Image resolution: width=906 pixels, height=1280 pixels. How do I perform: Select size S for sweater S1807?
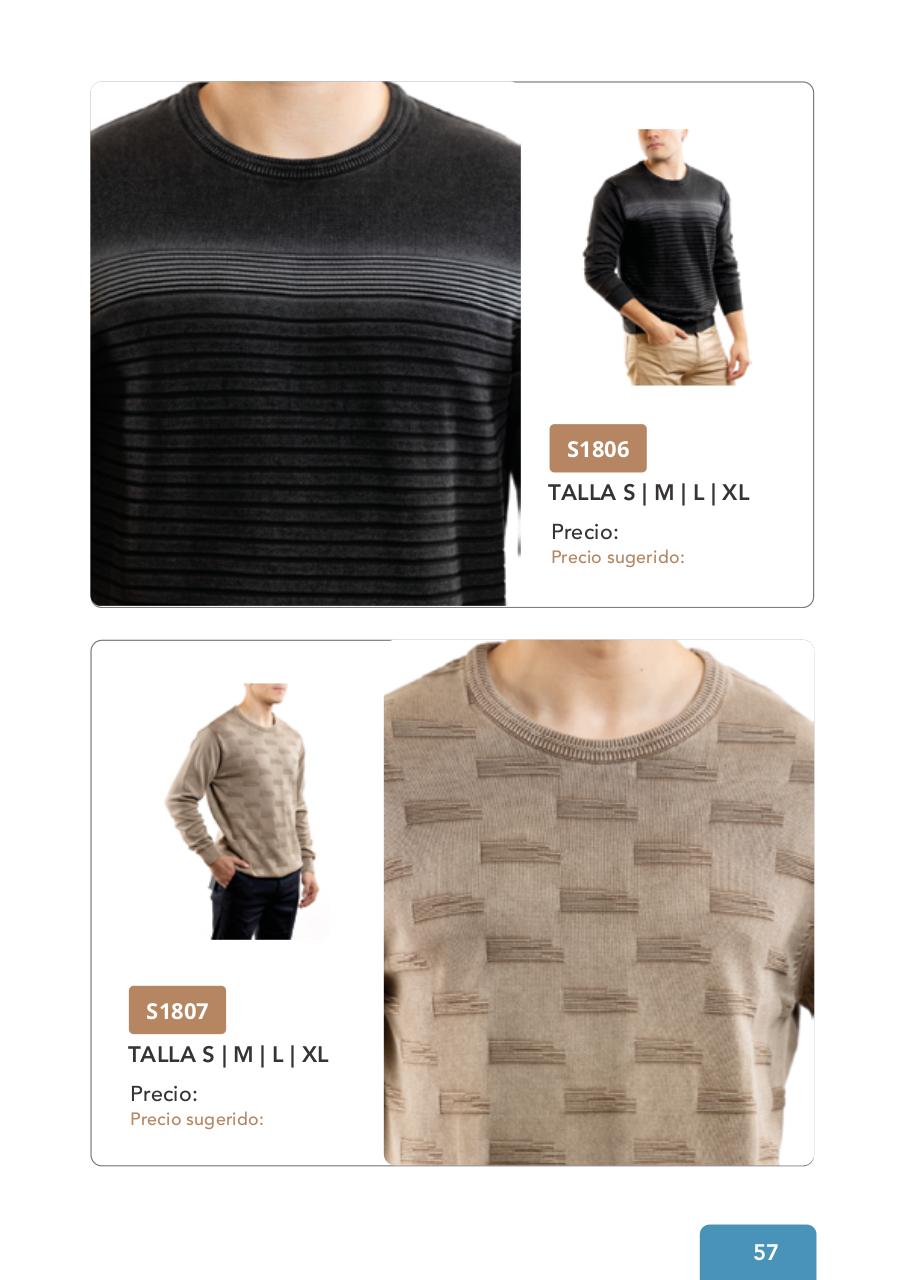click(208, 1055)
